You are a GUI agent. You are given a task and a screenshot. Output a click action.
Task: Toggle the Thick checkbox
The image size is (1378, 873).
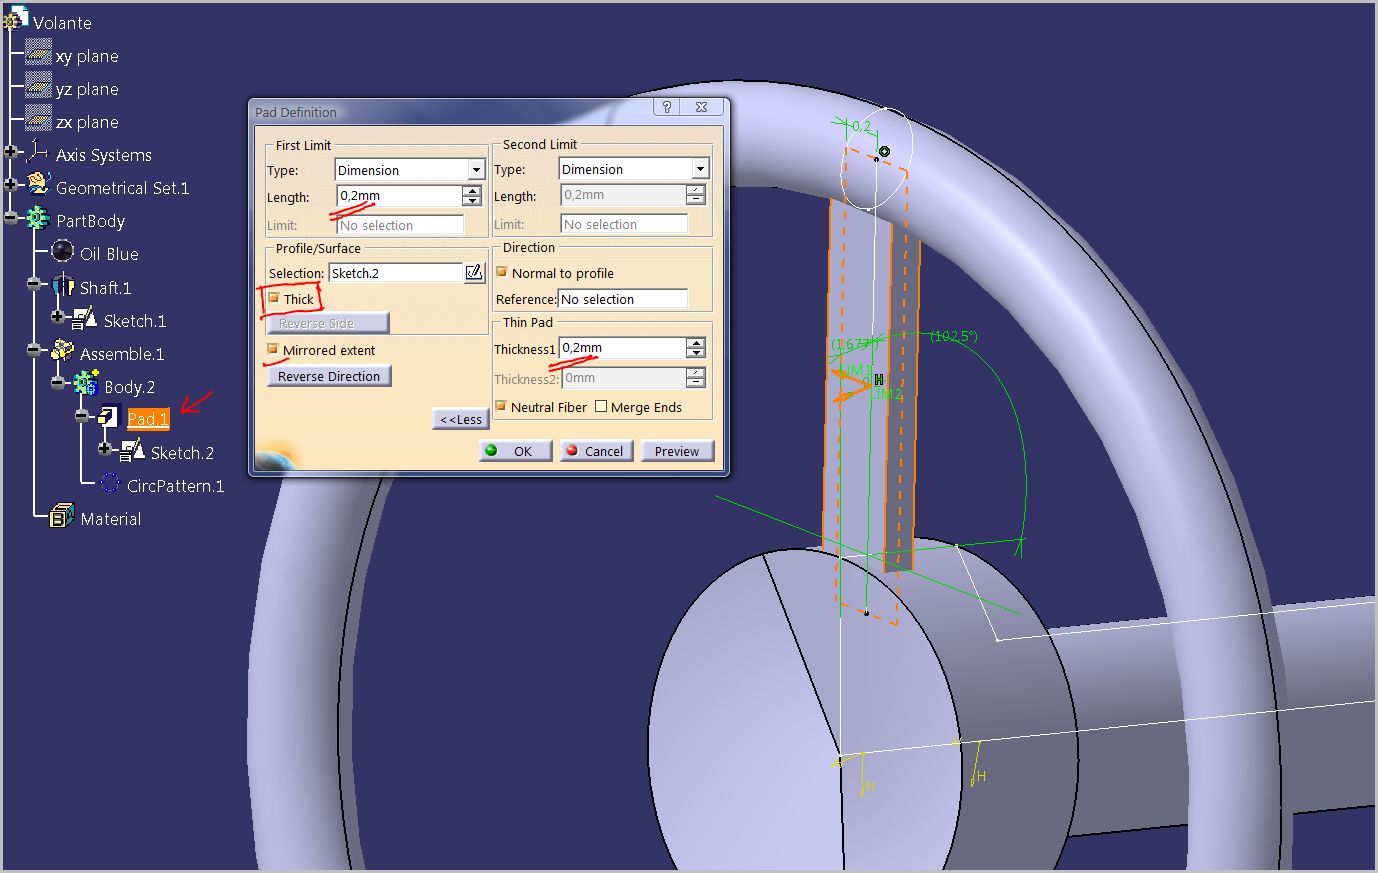pyautogui.click(x=274, y=298)
